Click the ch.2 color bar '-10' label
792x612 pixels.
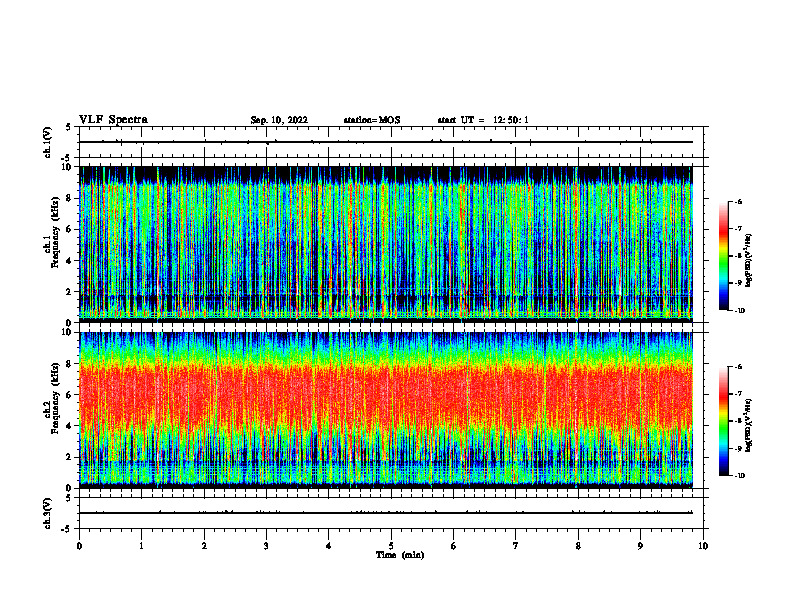coord(740,476)
